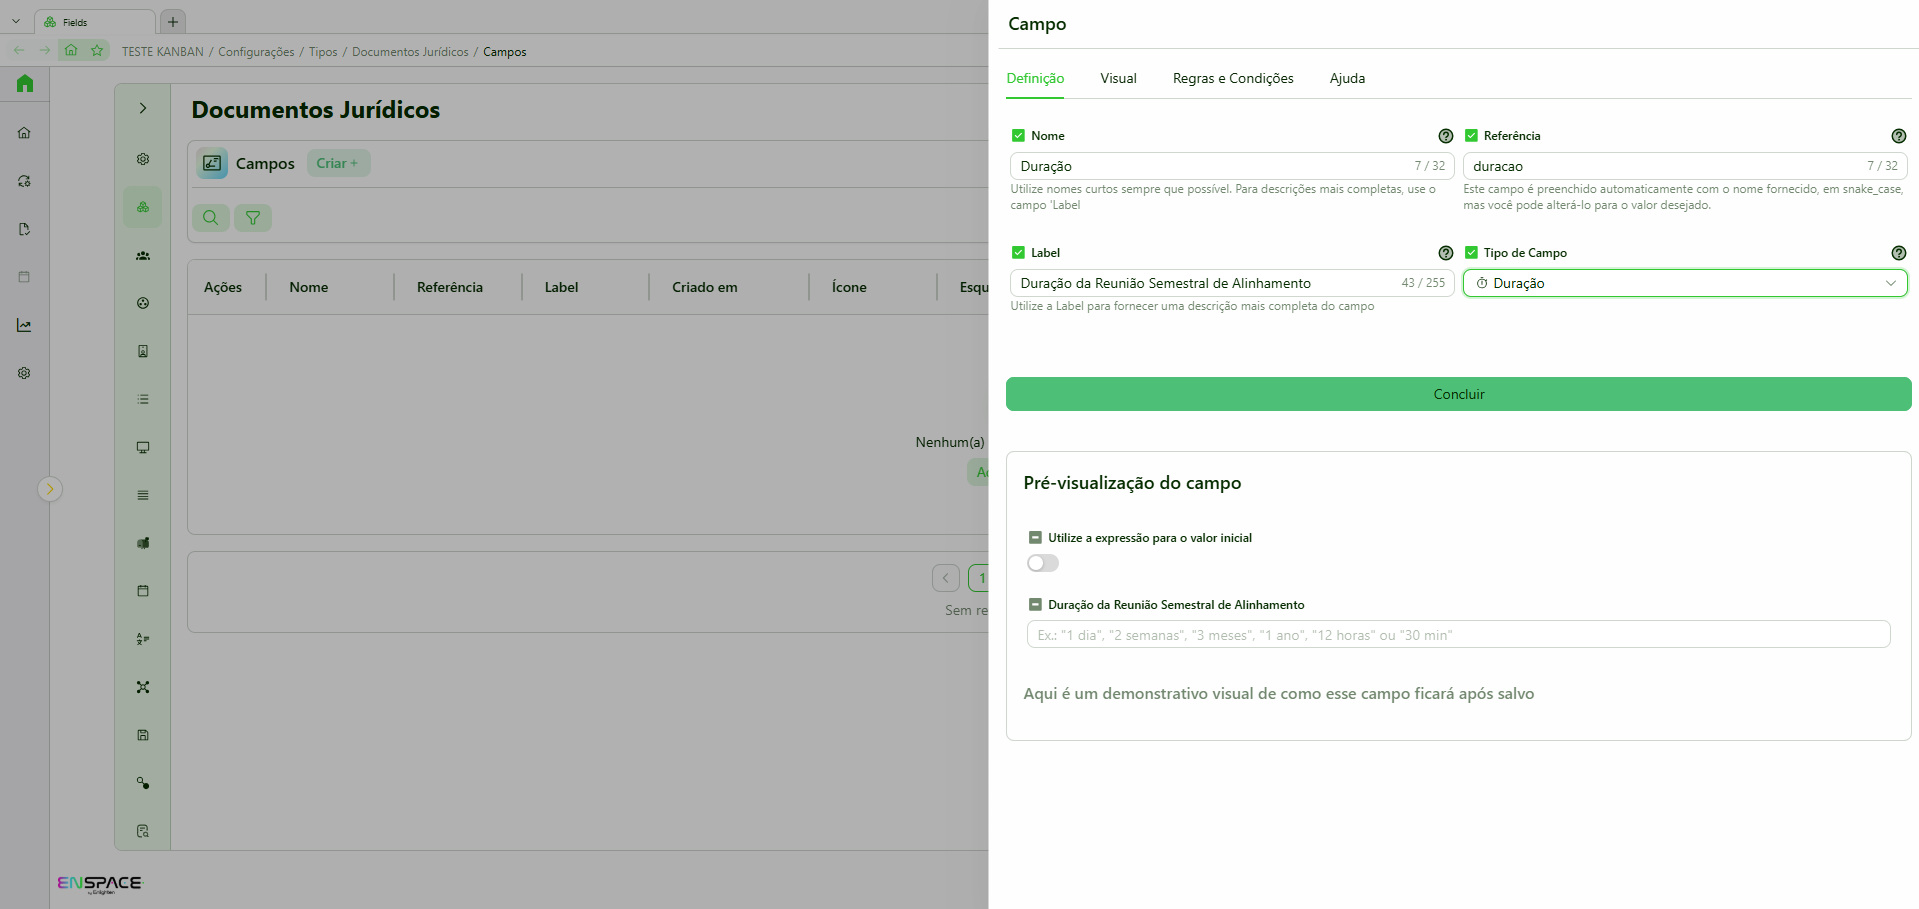Open the document icon in the outer sidebar
The width and height of the screenshot is (1919, 909).
[x=24, y=229]
